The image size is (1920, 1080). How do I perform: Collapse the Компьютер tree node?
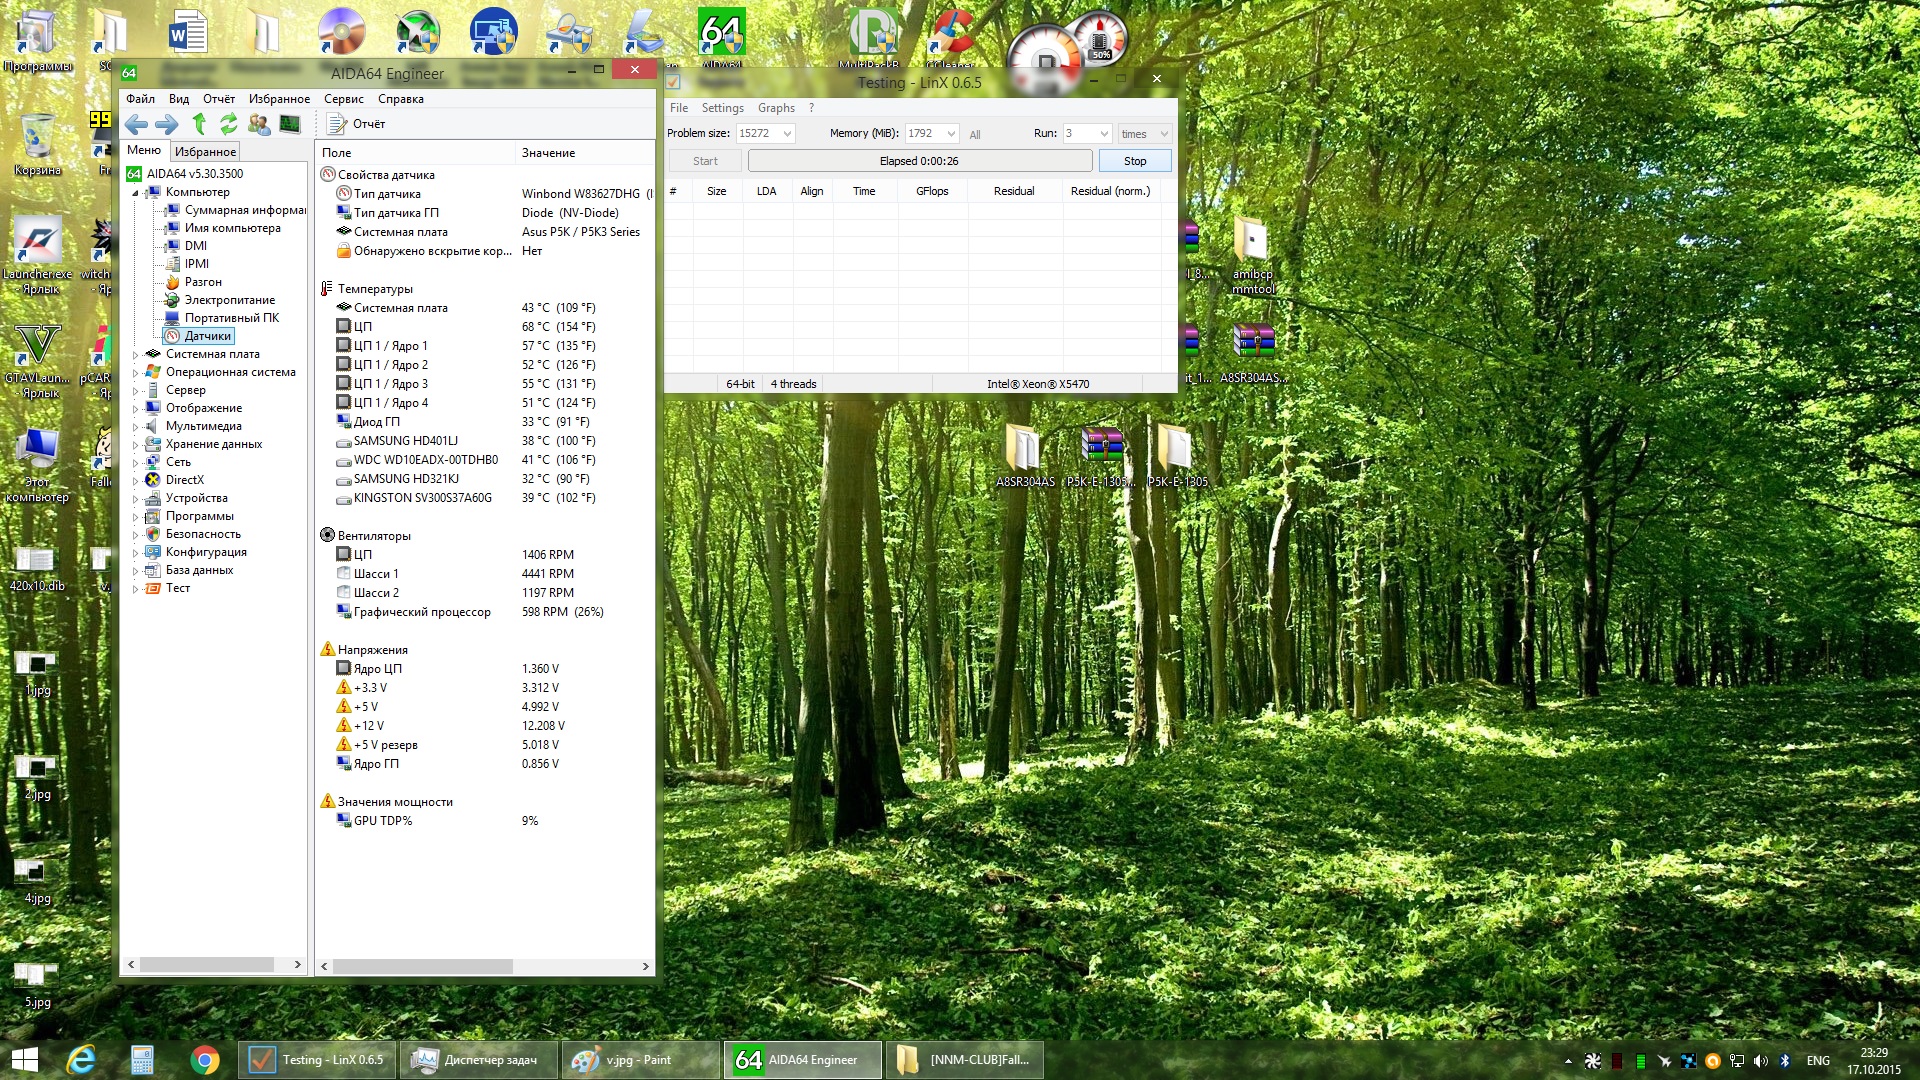pos(136,192)
